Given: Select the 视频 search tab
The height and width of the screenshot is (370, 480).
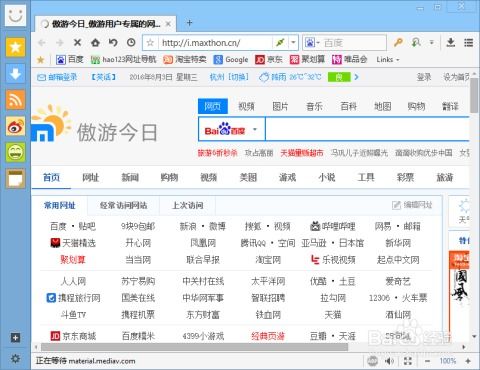Looking at the screenshot, I should pos(246,106).
